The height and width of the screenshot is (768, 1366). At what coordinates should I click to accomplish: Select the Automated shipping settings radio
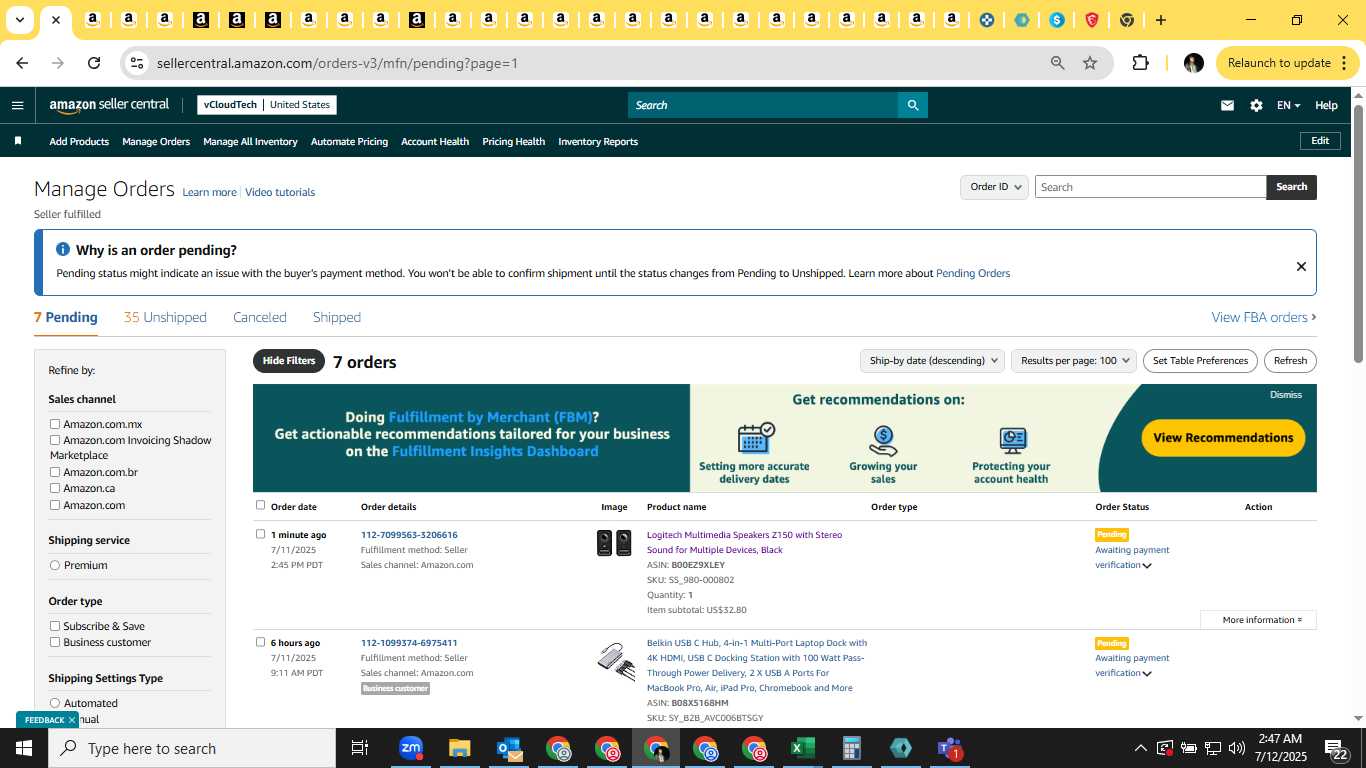55,703
